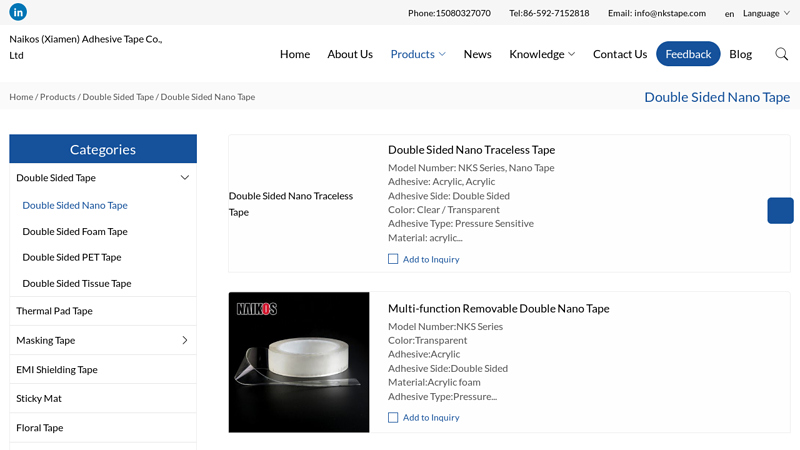The width and height of the screenshot is (800, 450).
Task: Select Double Sided Nano Tape category
Action: pos(75,205)
